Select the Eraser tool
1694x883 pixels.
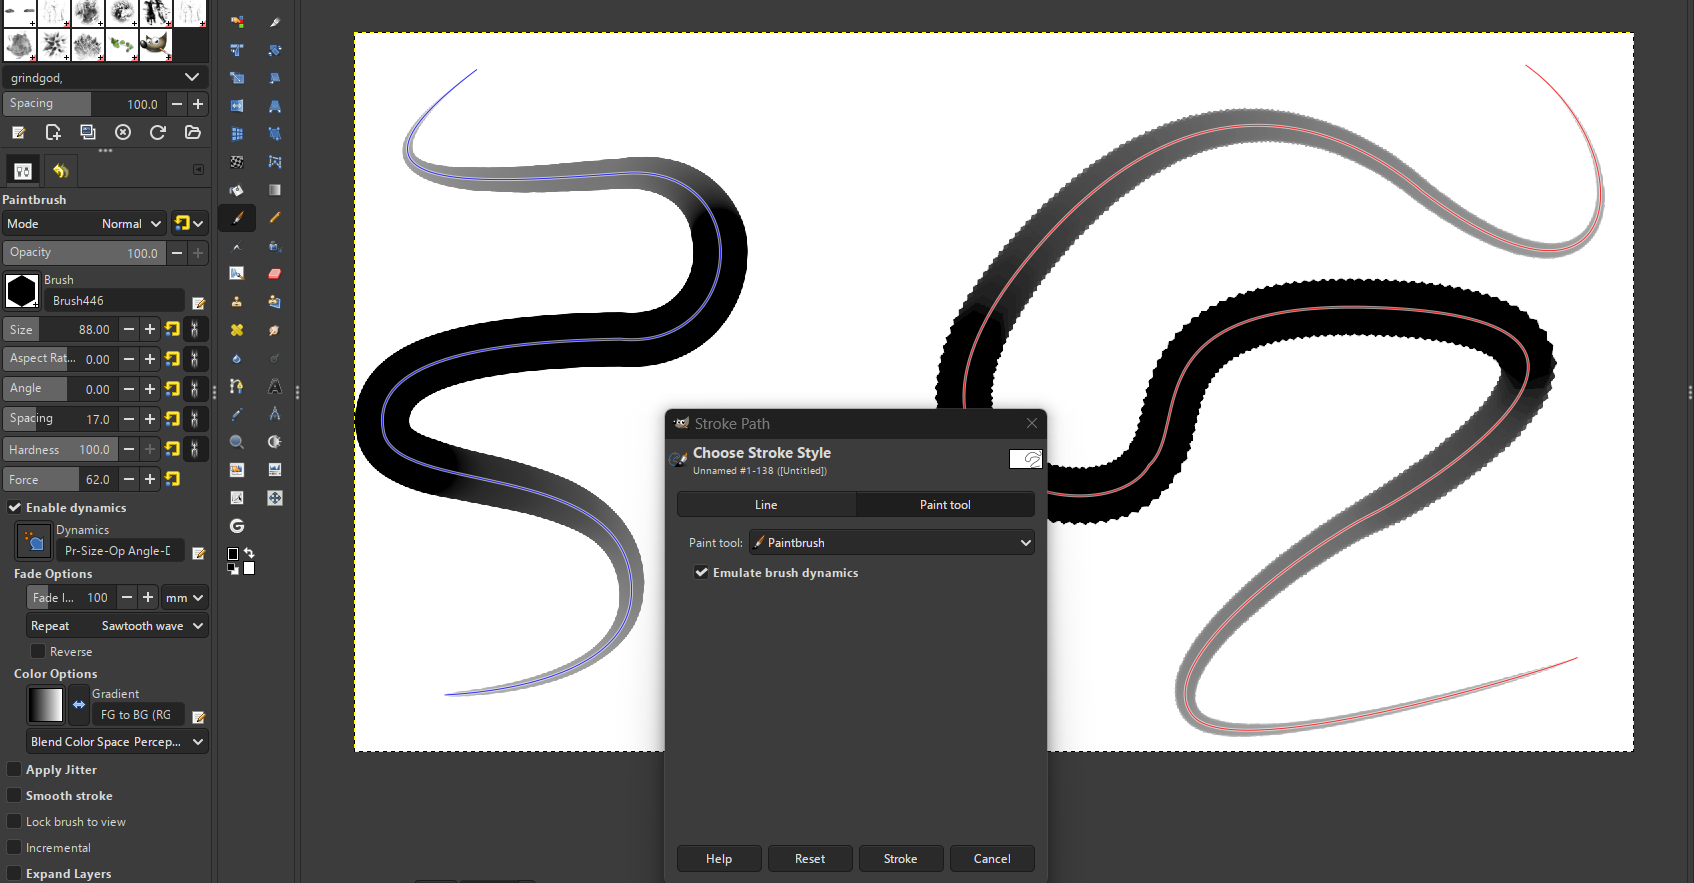274,273
